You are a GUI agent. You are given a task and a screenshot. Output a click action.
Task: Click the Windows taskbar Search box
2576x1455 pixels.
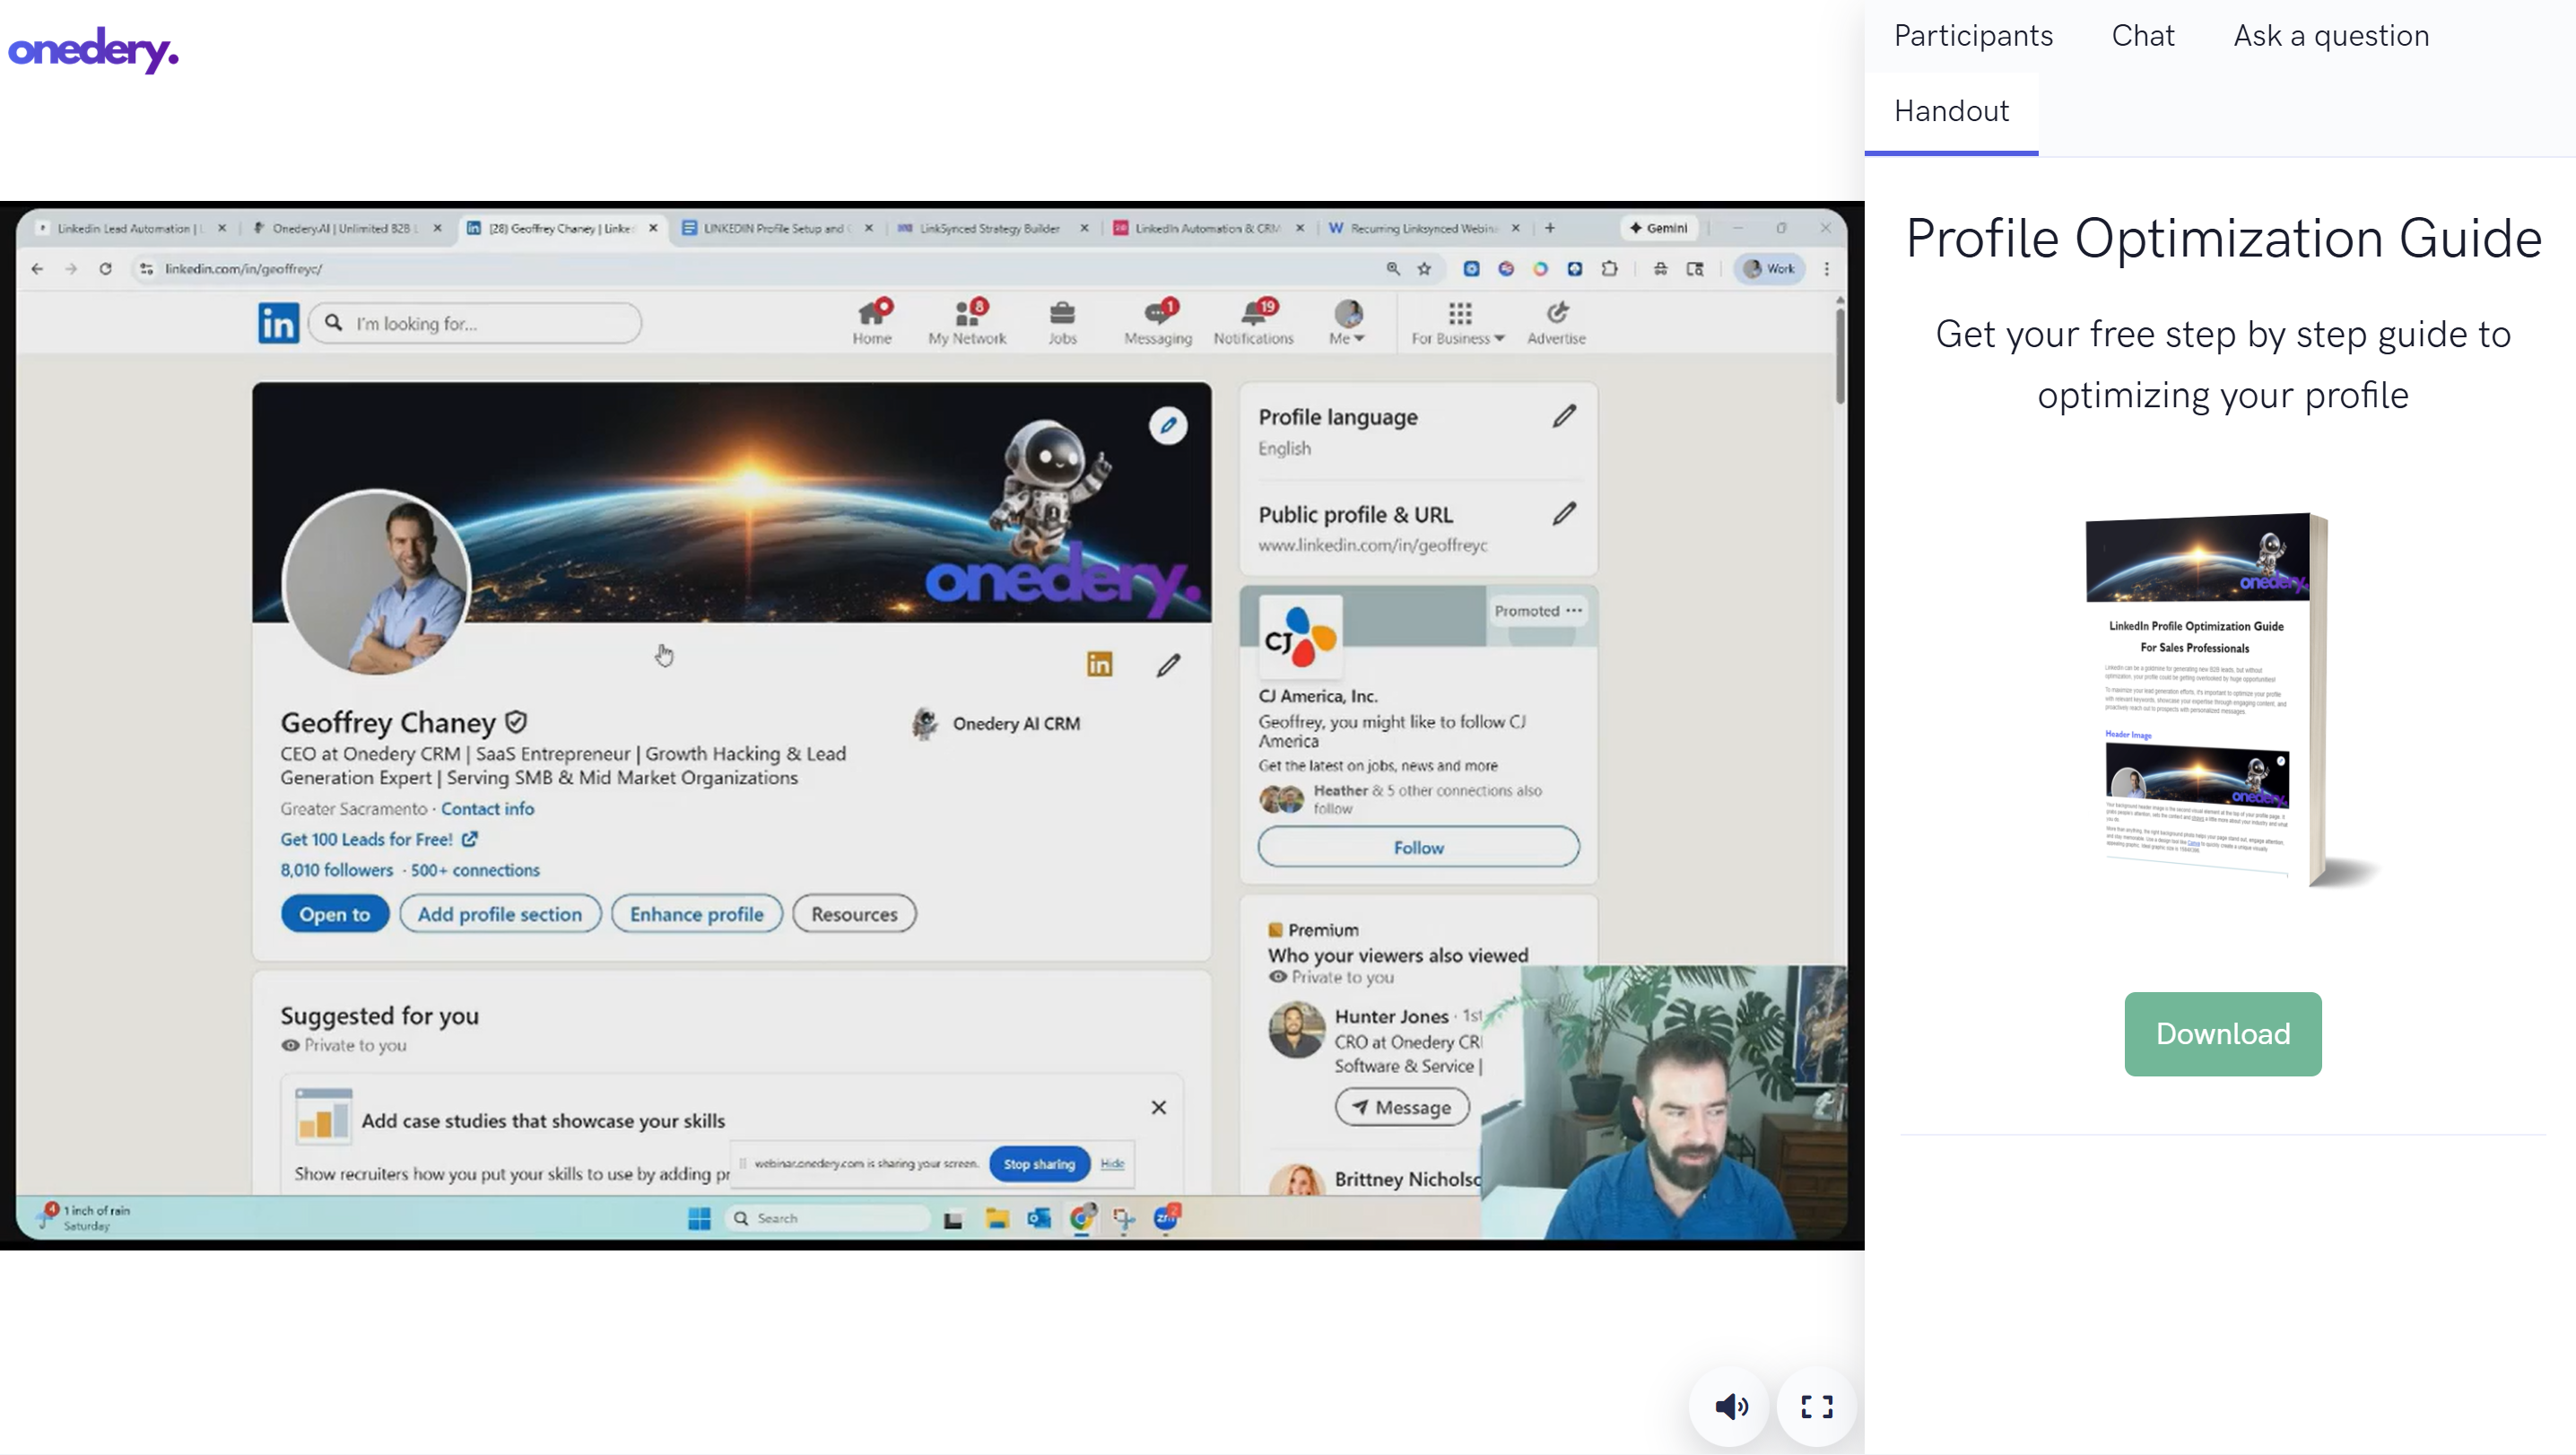click(827, 1218)
